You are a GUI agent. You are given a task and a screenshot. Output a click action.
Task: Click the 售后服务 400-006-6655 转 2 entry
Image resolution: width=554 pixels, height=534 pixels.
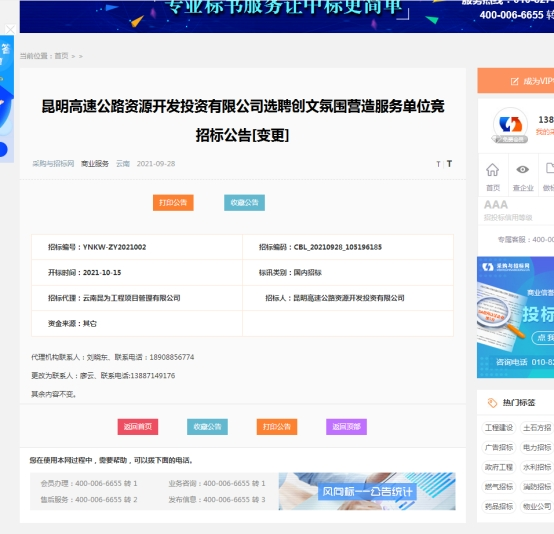point(89,499)
